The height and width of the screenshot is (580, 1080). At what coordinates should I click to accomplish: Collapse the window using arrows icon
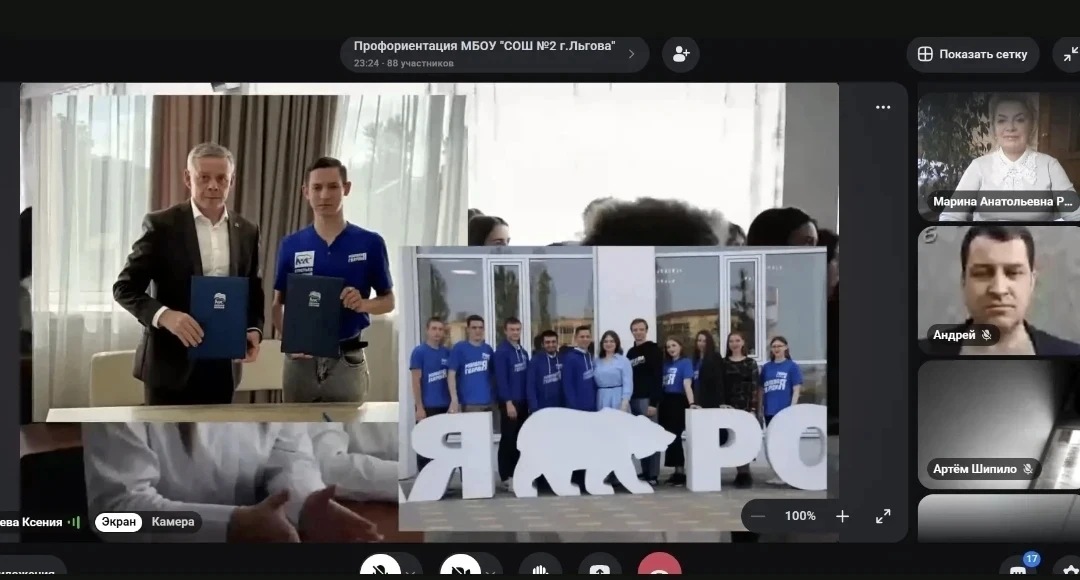point(1070,54)
